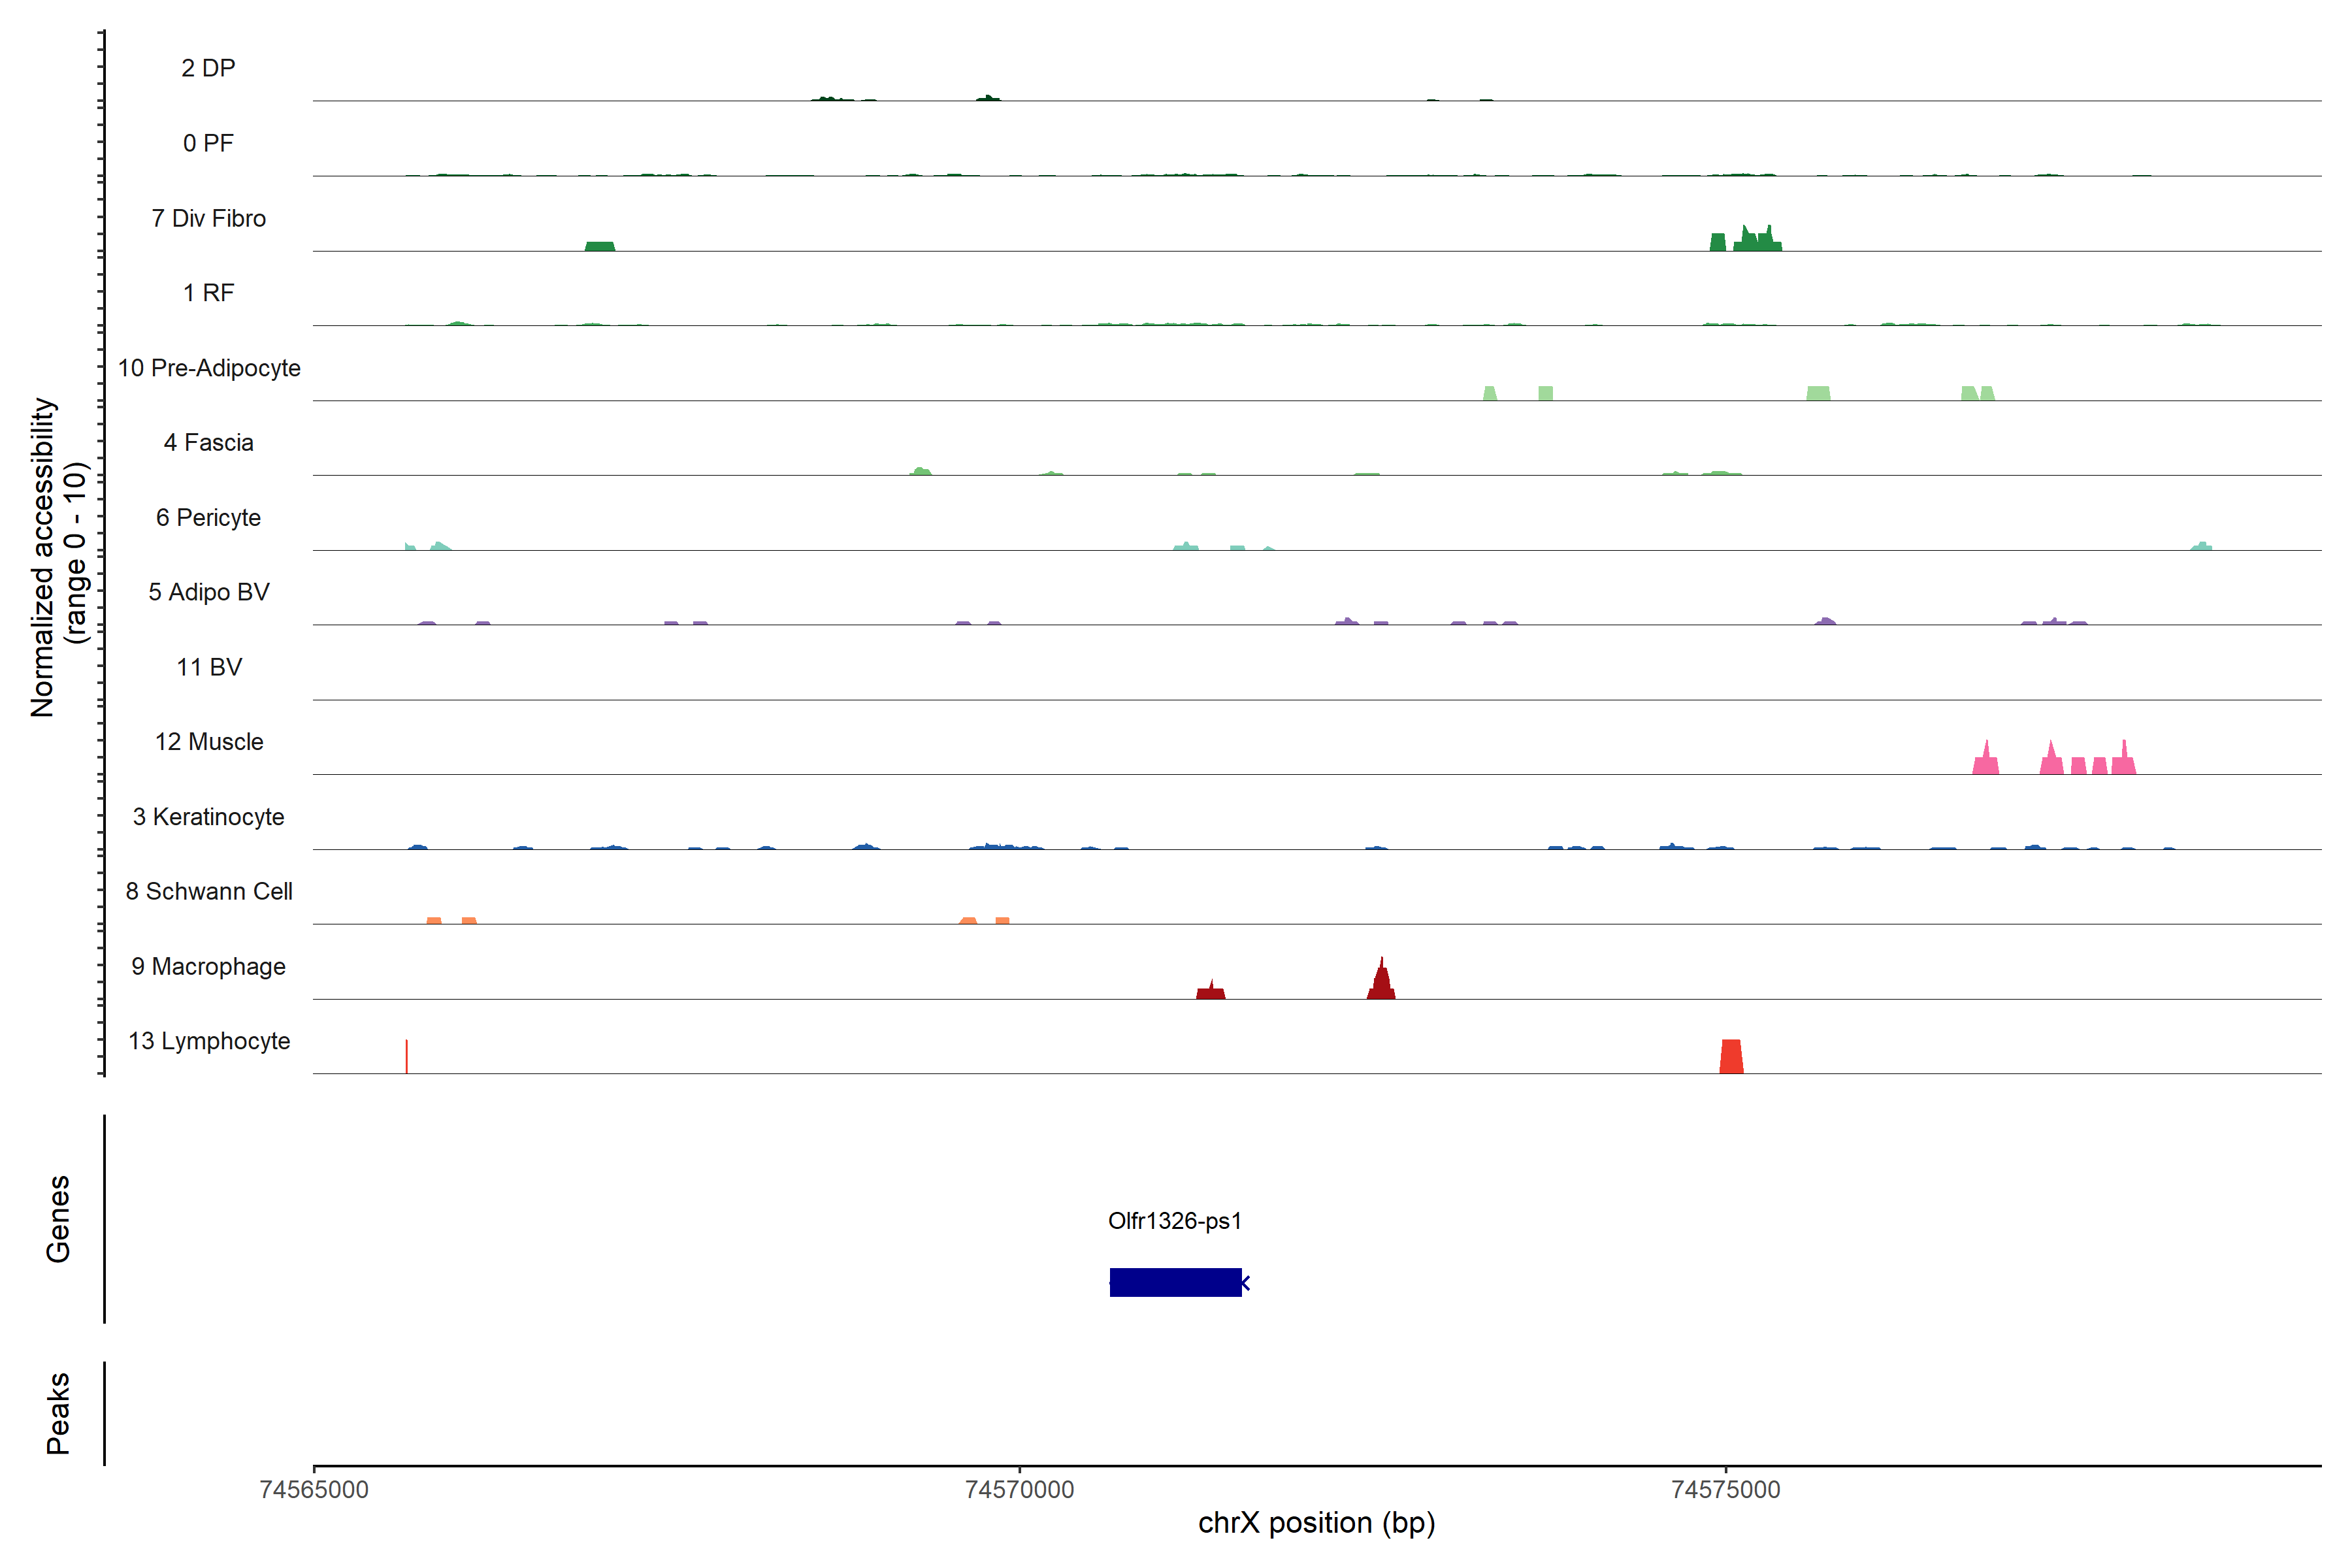Viewport: 2352px width, 1568px height.
Task: Click the 74570000 axis tick label
Action: point(1019,1490)
